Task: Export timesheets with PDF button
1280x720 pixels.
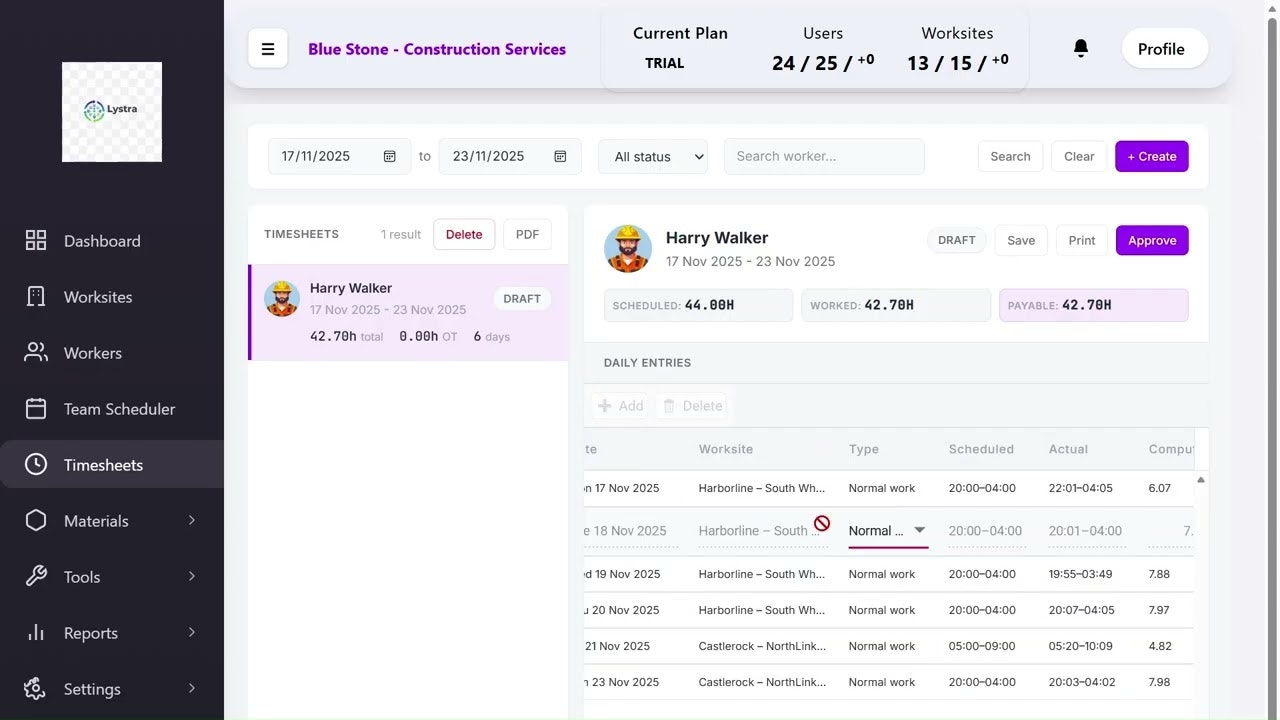Action: (x=527, y=234)
